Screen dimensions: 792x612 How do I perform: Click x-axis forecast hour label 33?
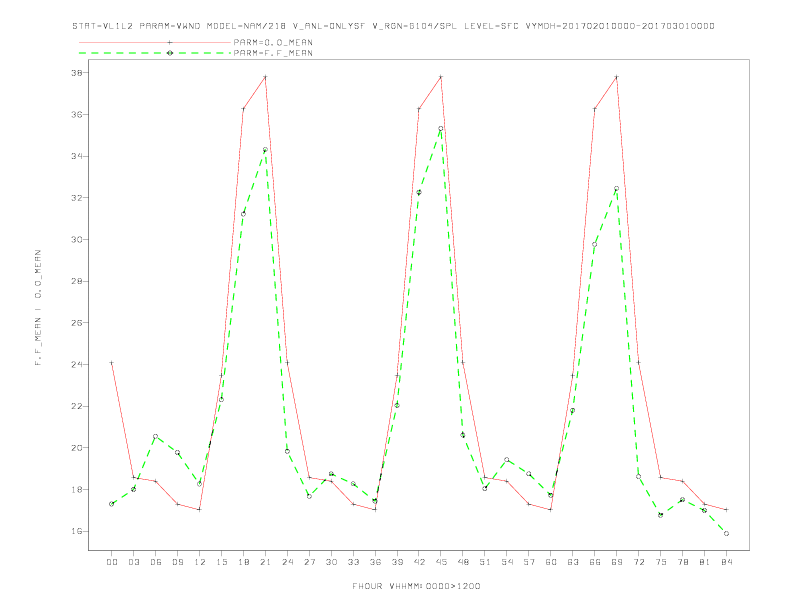coord(353,562)
